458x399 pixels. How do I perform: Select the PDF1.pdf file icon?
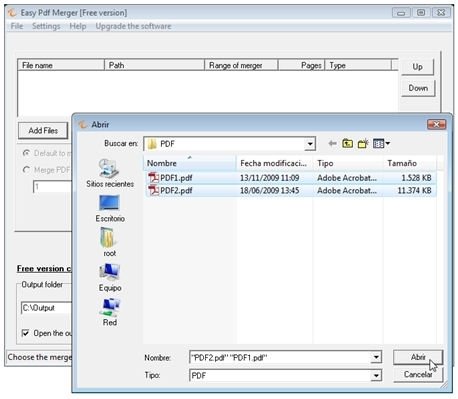click(x=153, y=178)
